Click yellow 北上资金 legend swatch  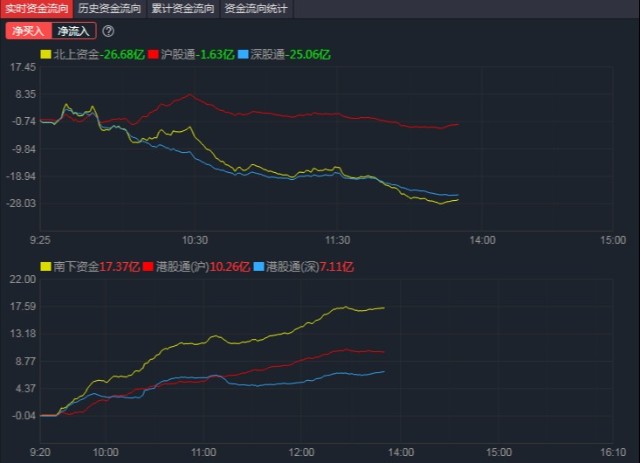[x=45, y=53]
